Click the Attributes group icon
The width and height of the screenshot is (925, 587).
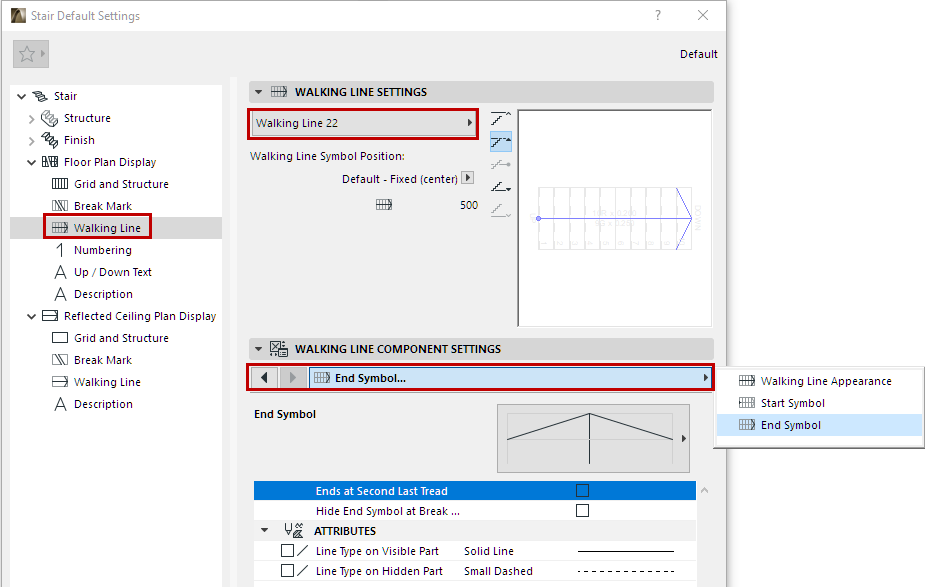pyautogui.click(x=293, y=530)
